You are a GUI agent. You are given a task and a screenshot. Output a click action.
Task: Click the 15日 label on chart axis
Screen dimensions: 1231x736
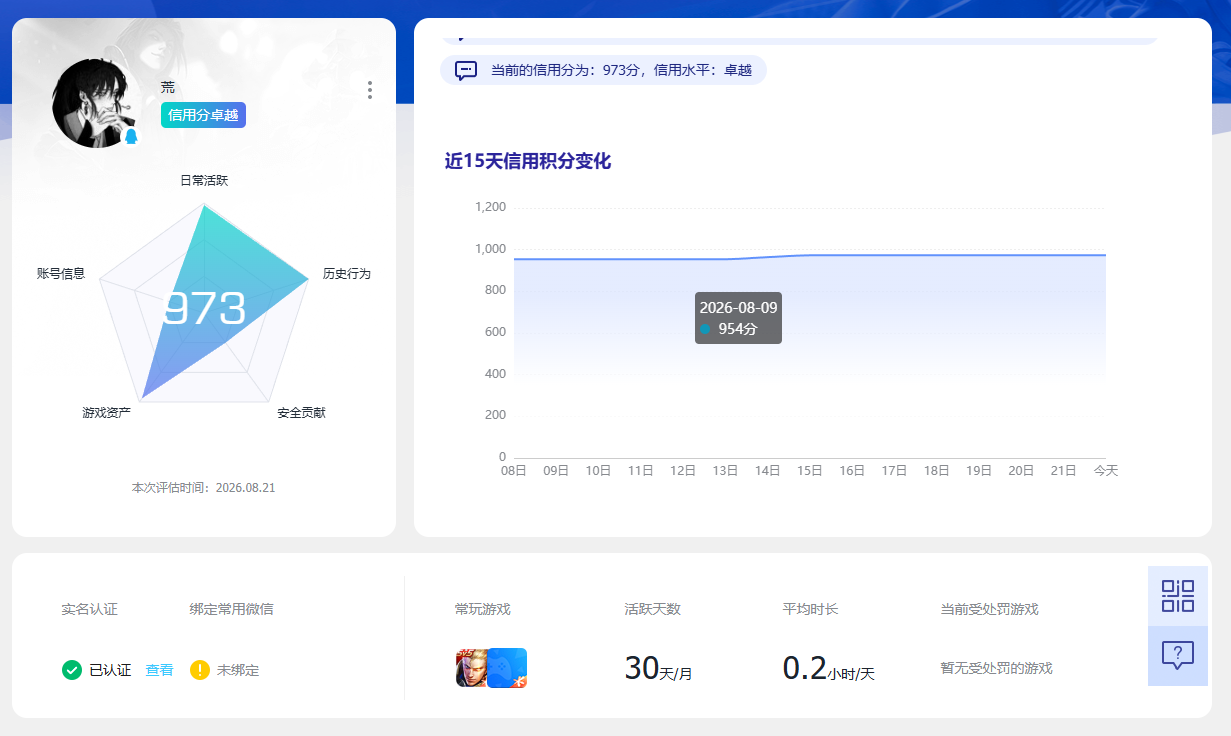coord(810,470)
